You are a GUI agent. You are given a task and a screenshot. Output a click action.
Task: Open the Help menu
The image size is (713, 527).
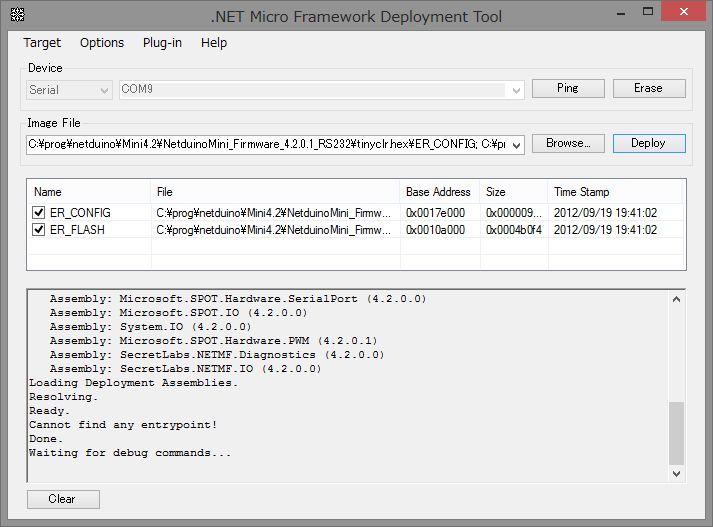214,43
